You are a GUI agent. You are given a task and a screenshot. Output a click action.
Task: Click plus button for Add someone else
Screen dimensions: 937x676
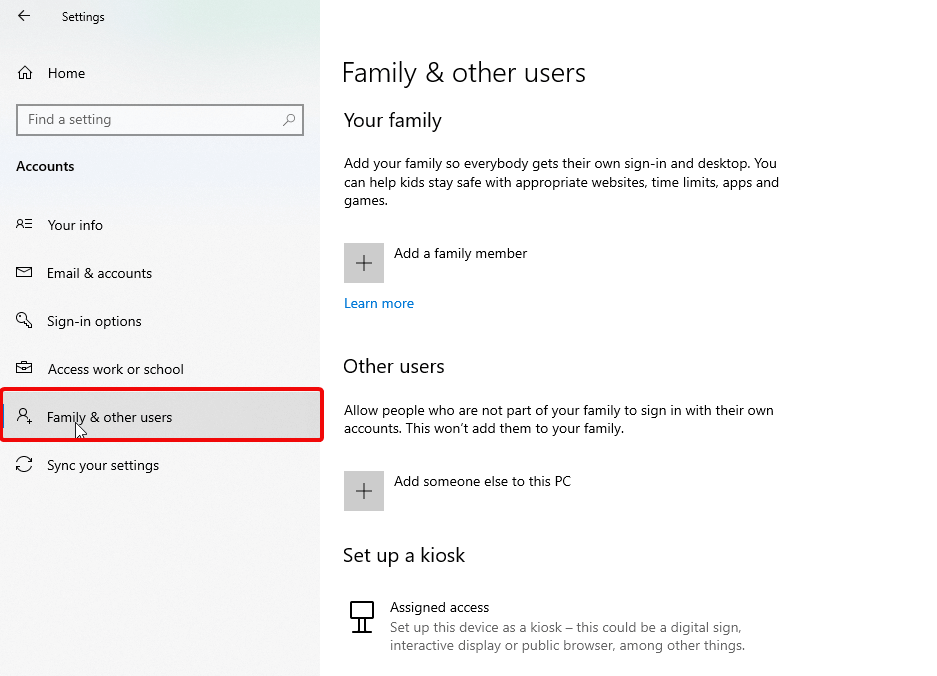[364, 491]
